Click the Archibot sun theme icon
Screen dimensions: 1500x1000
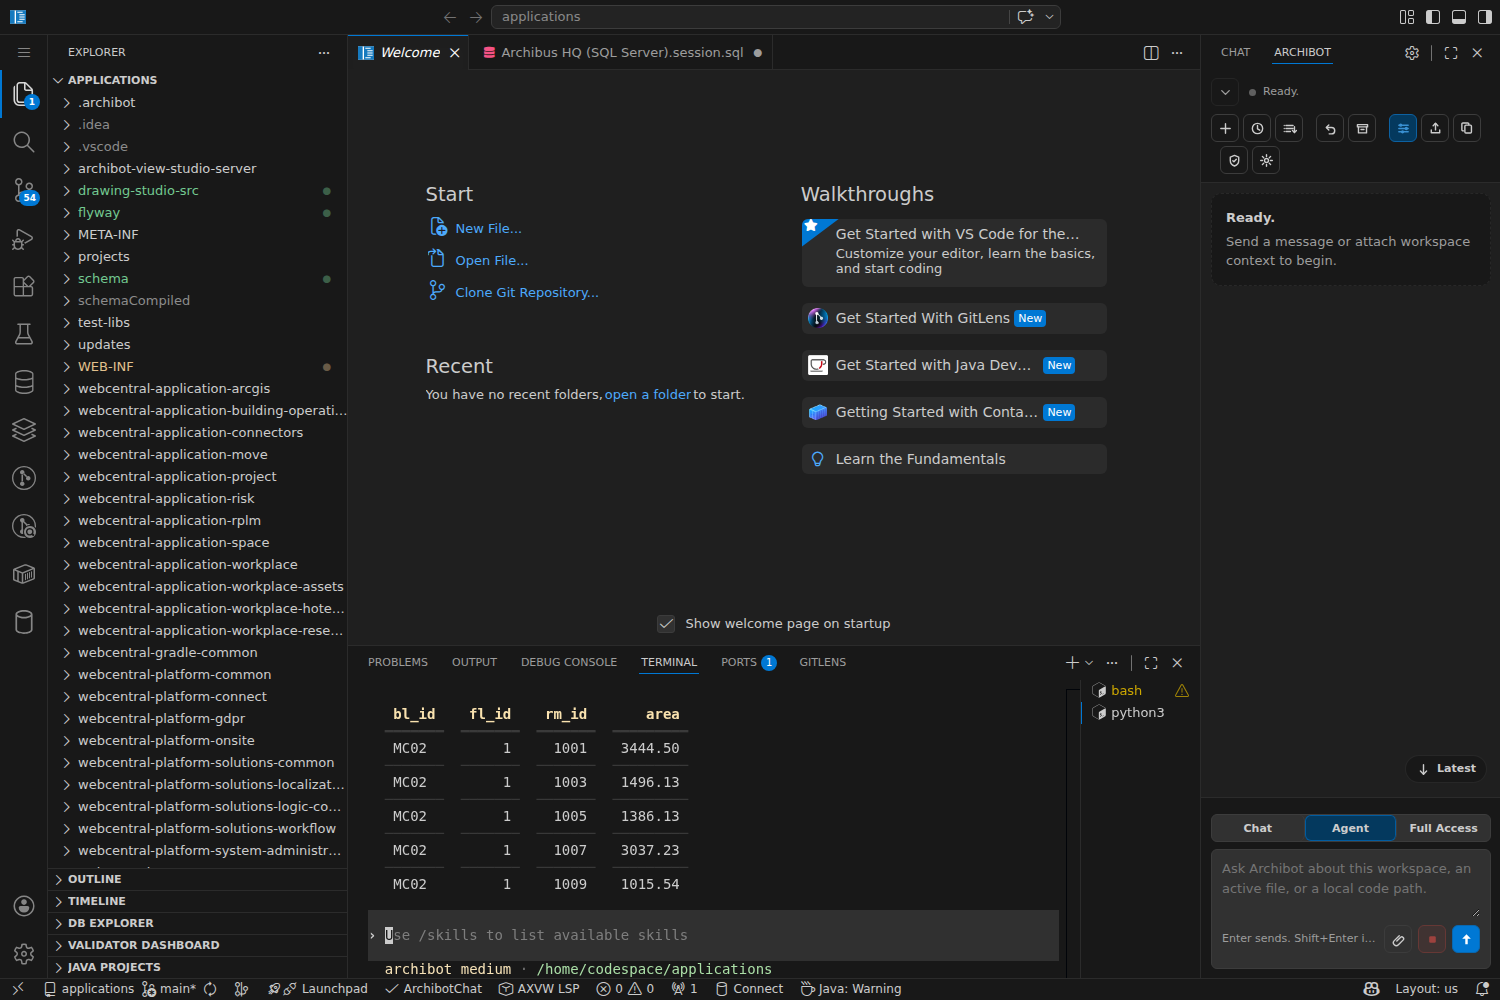click(1266, 160)
